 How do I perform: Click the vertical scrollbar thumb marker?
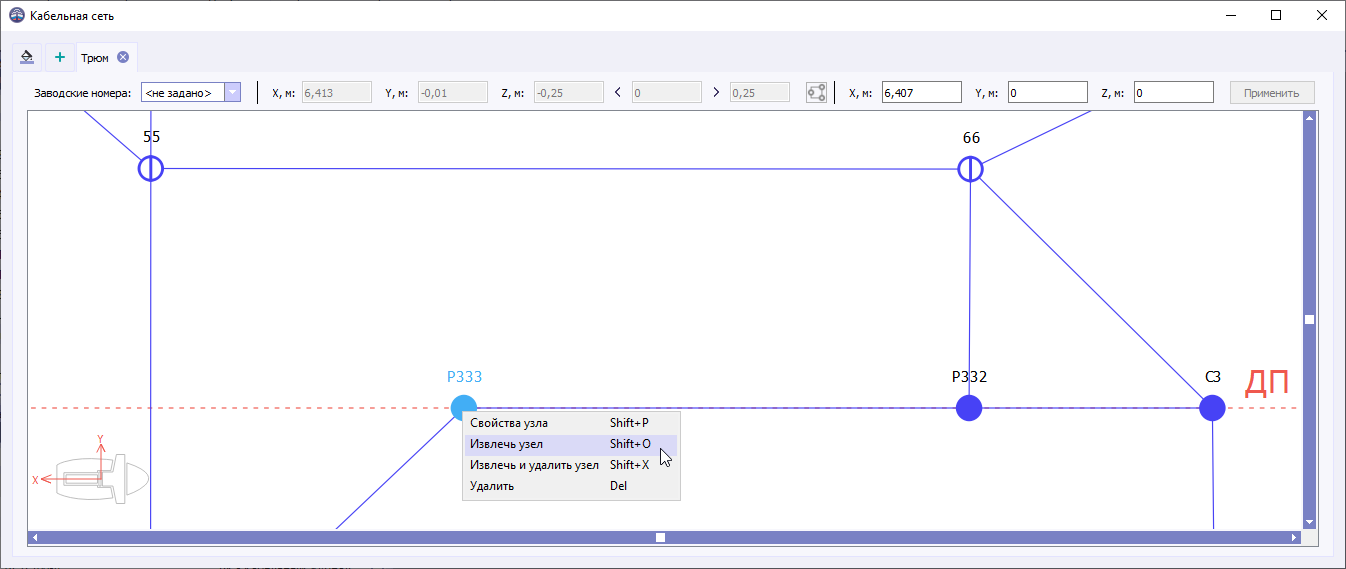(x=1309, y=320)
